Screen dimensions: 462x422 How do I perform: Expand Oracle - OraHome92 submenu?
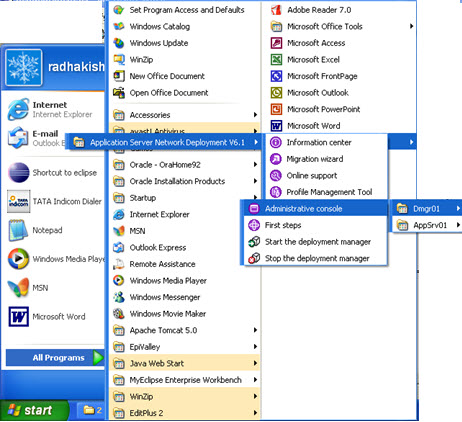(185, 165)
